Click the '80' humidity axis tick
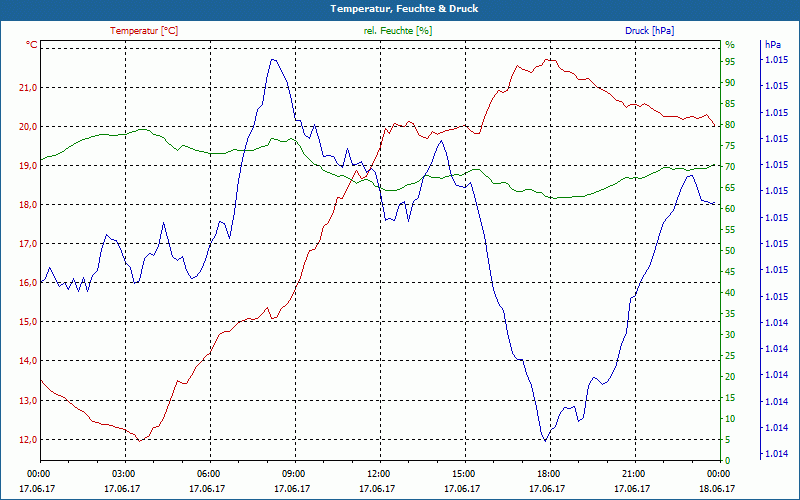The height and width of the screenshot is (500, 800). [730, 125]
